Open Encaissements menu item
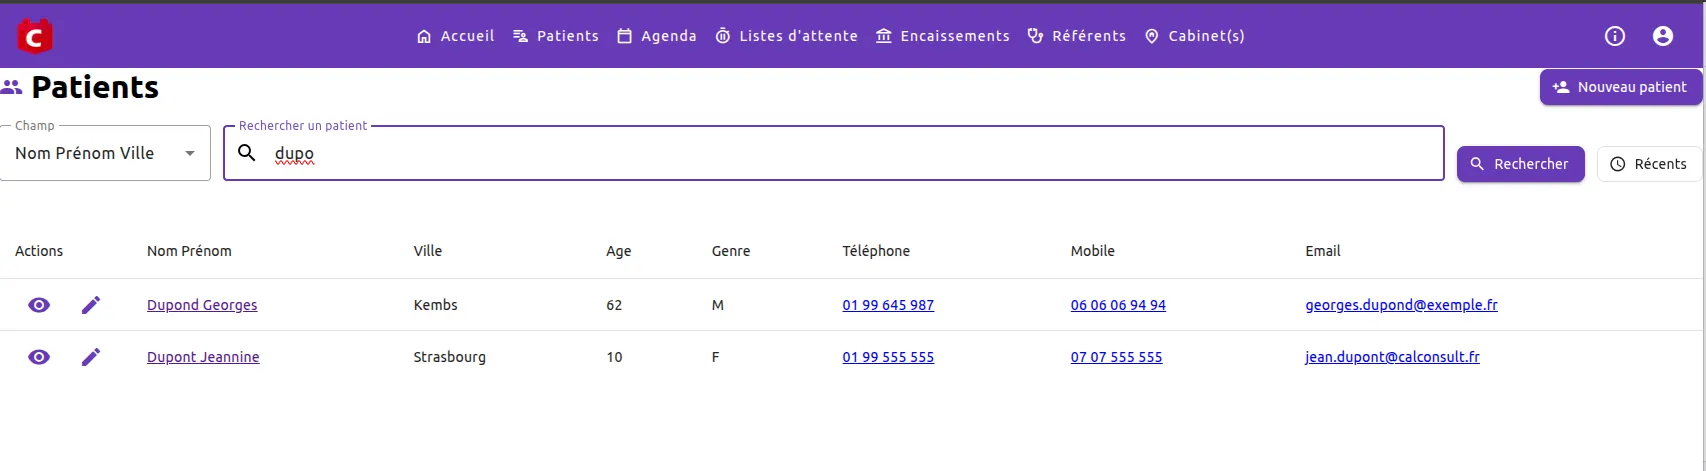Viewport: 1706px width, 471px height. point(942,36)
